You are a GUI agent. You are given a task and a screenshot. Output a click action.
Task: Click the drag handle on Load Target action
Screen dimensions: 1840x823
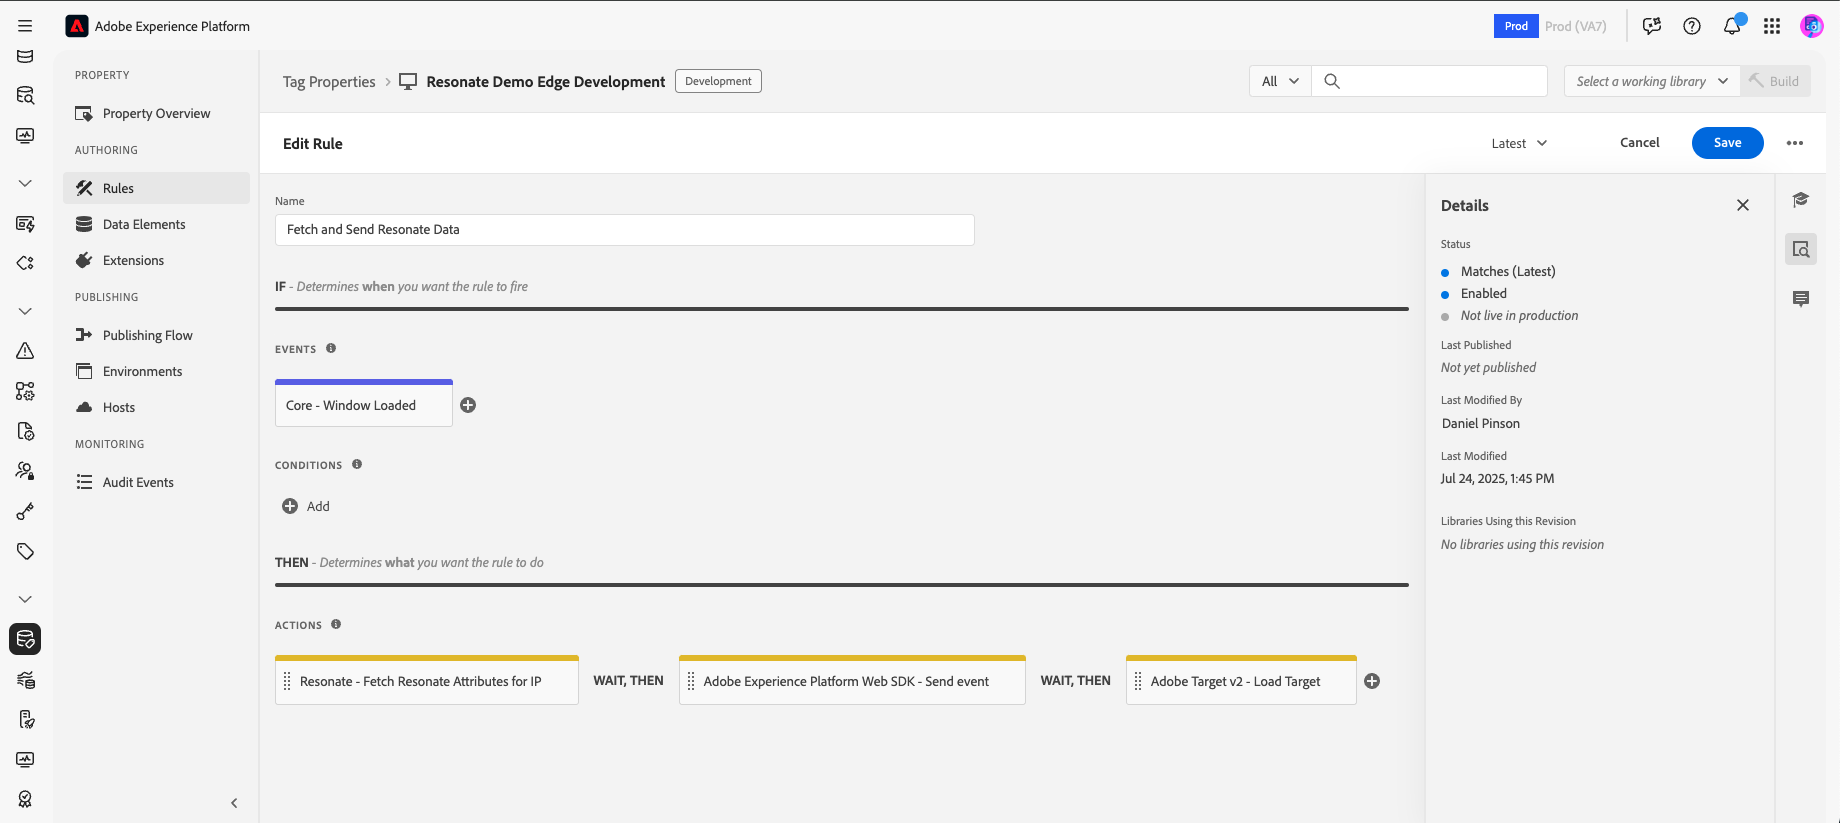(x=1138, y=681)
